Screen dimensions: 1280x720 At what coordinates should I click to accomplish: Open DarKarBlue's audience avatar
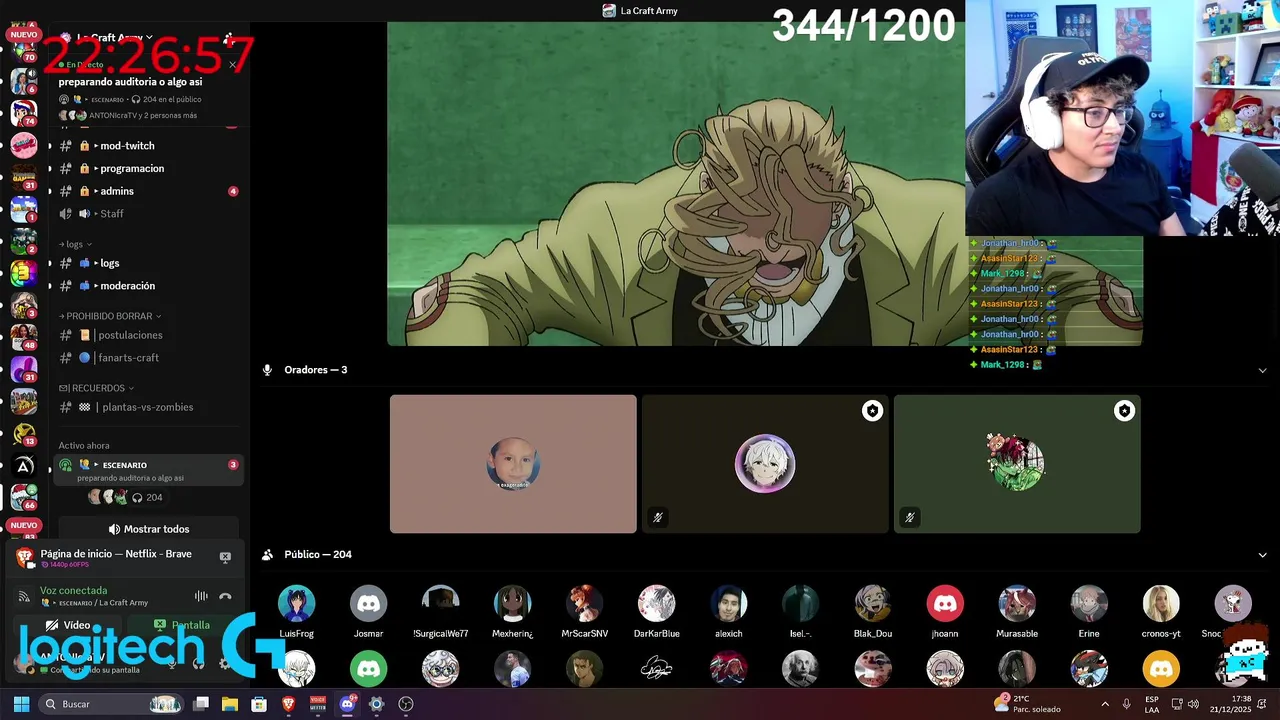pos(656,603)
